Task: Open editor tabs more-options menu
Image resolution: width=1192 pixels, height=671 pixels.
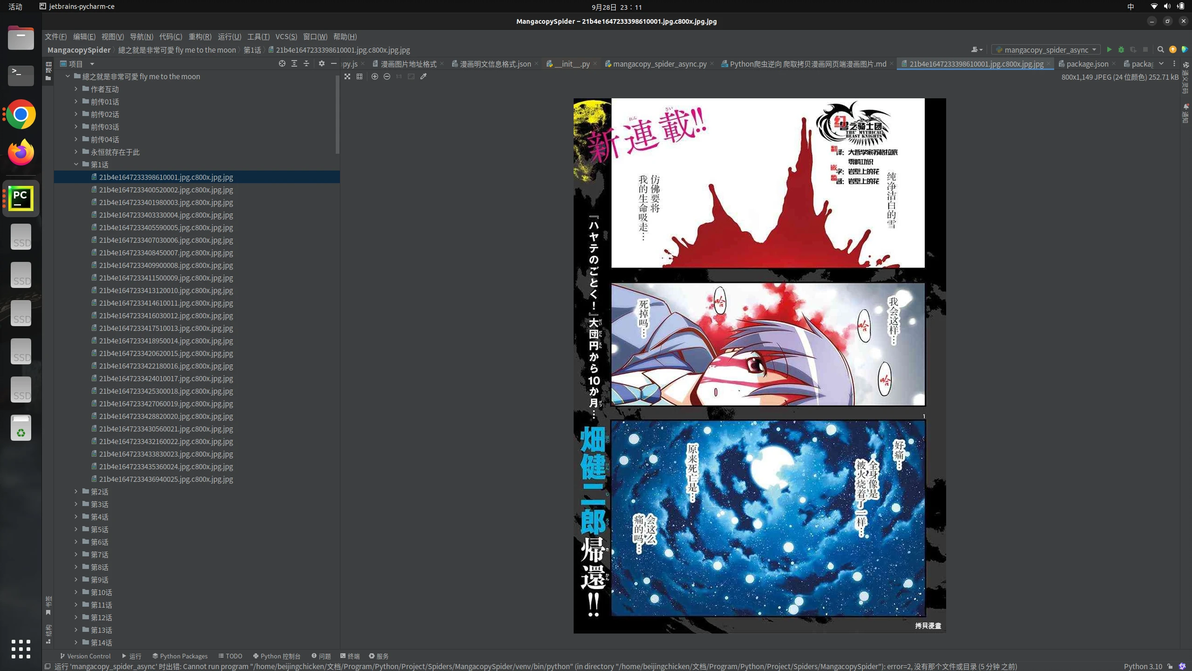Action: pyautogui.click(x=1174, y=64)
